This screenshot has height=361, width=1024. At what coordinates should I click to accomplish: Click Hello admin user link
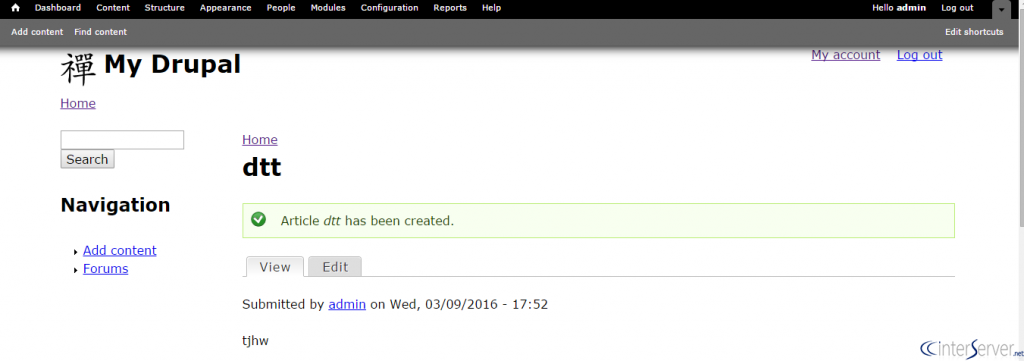(x=899, y=8)
